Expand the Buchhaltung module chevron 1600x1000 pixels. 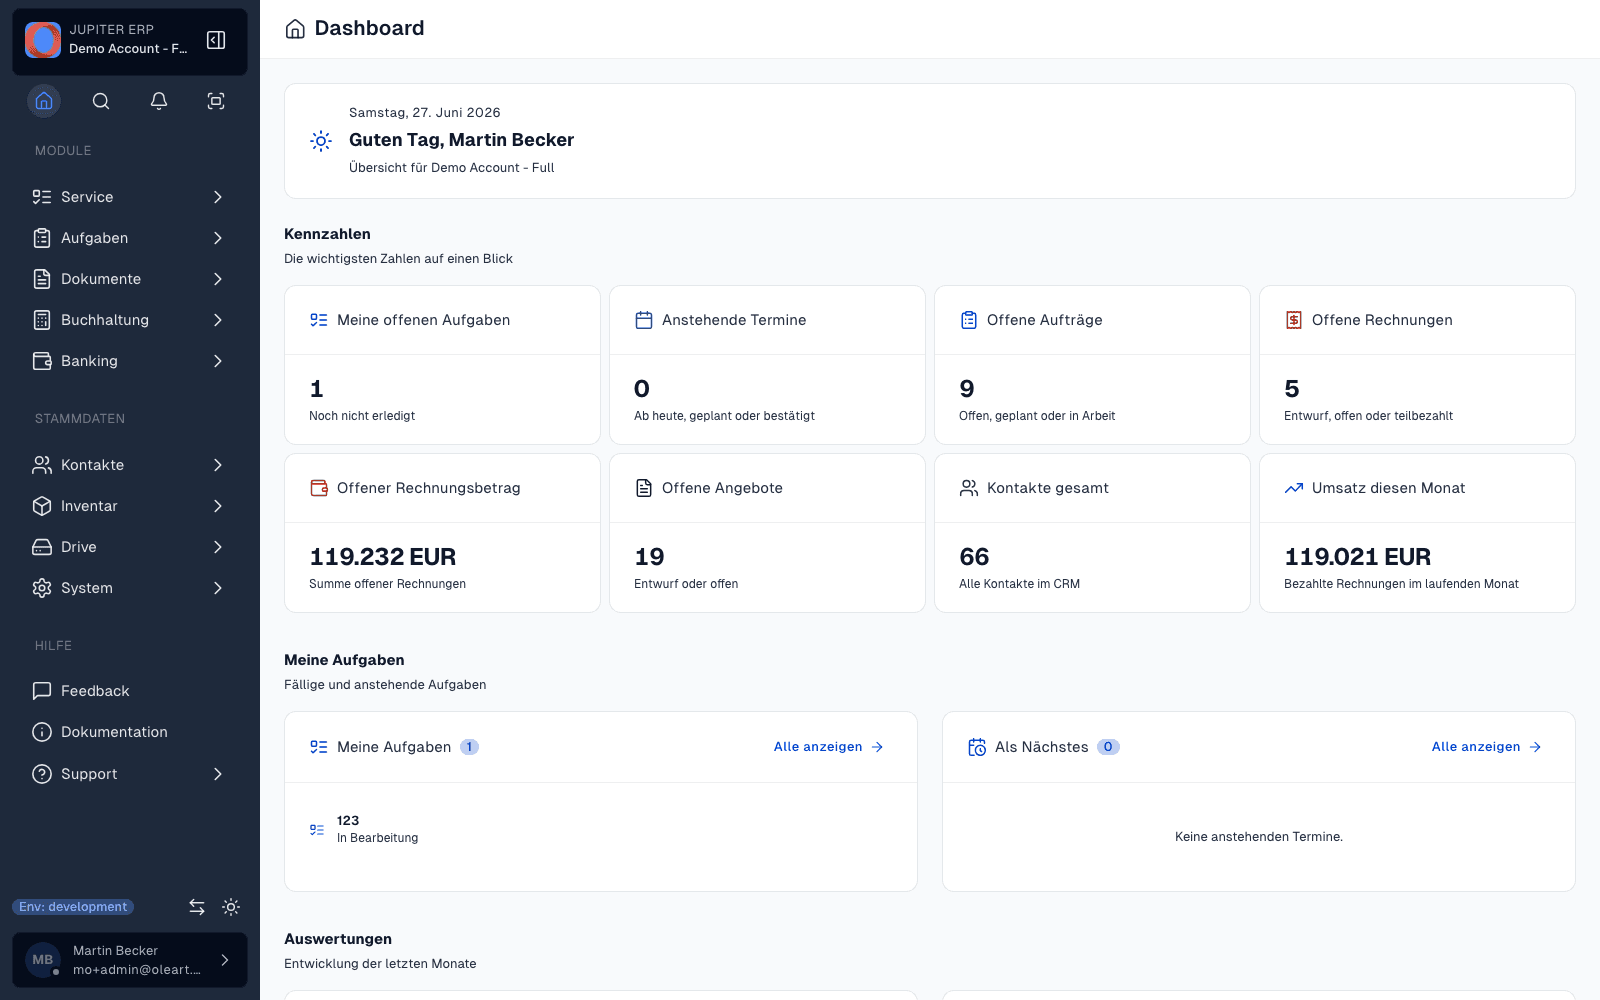(x=218, y=320)
